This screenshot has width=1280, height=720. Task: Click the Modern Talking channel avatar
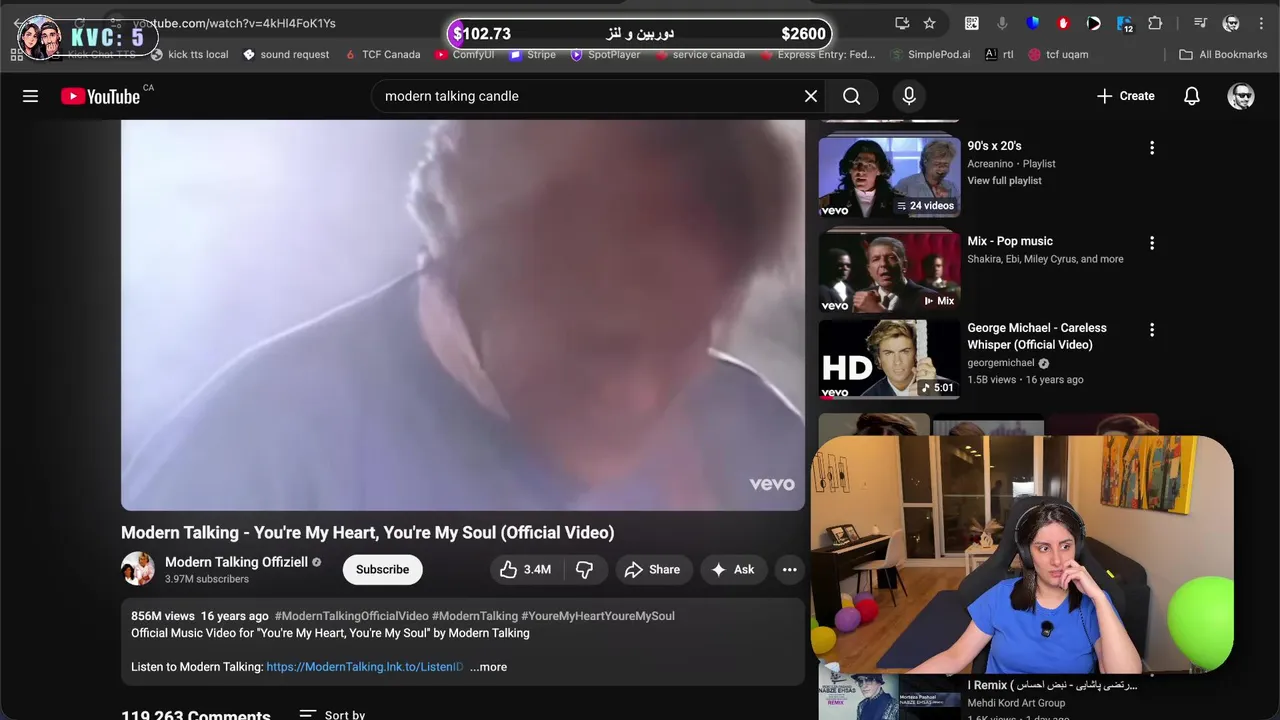(138, 569)
